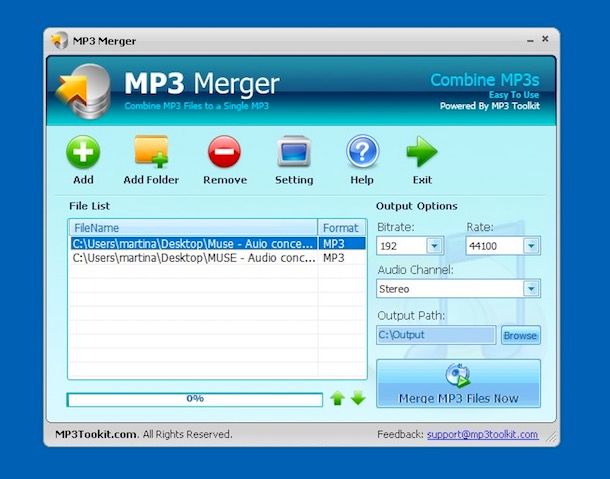Image resolution: width=610 pixels, height=479 pixels.
Task: Select the MUSE - Audio conc... file row
Action: 218,258
